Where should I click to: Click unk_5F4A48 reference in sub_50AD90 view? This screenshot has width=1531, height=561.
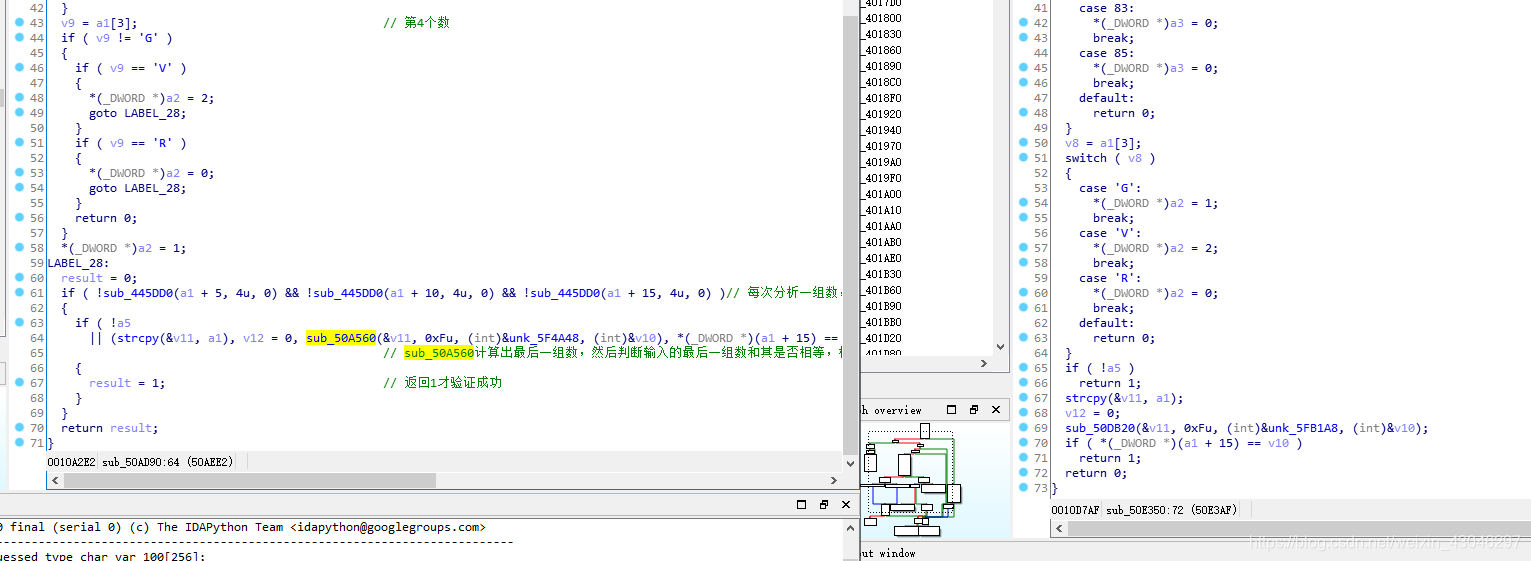coord(543,337)
